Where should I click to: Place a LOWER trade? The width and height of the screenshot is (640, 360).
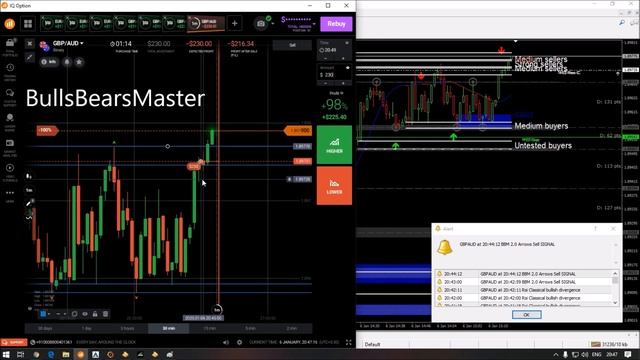334,186
